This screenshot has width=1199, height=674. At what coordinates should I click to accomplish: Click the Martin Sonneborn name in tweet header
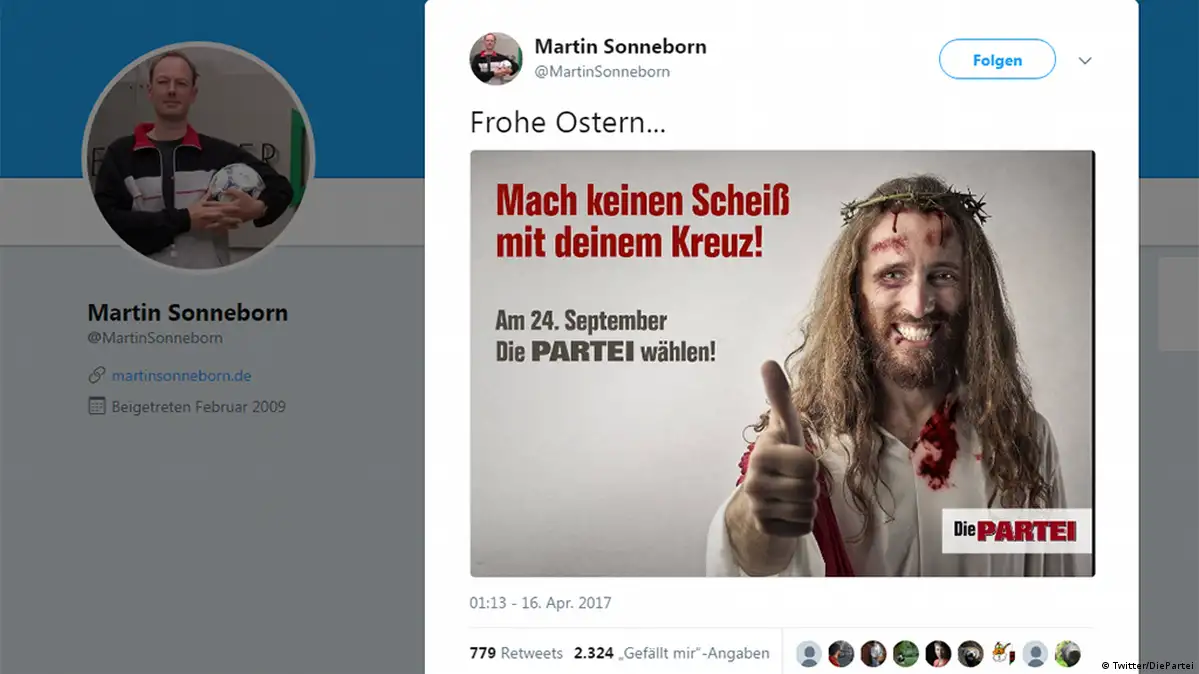(x=620, y=47)
